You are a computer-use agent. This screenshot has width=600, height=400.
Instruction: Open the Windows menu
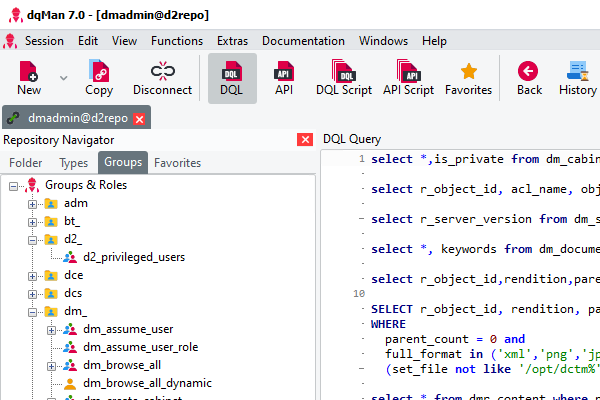pyautogui.click(x=383, y=41)
